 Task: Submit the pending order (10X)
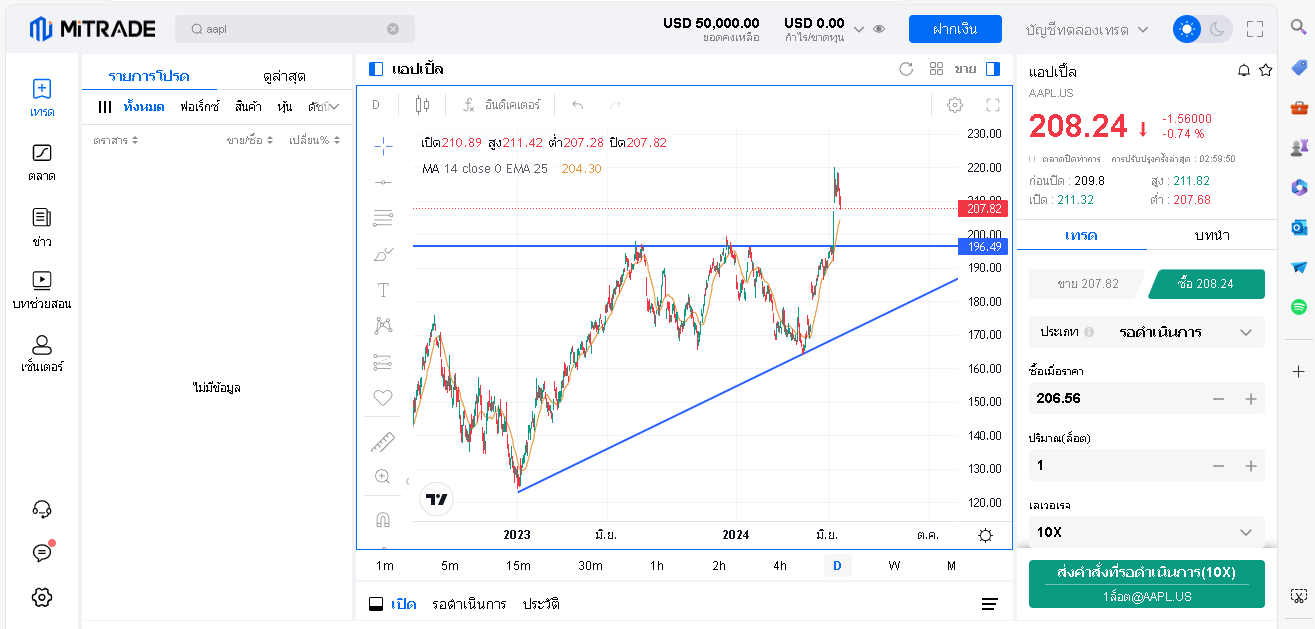[x=1146, y=584]
